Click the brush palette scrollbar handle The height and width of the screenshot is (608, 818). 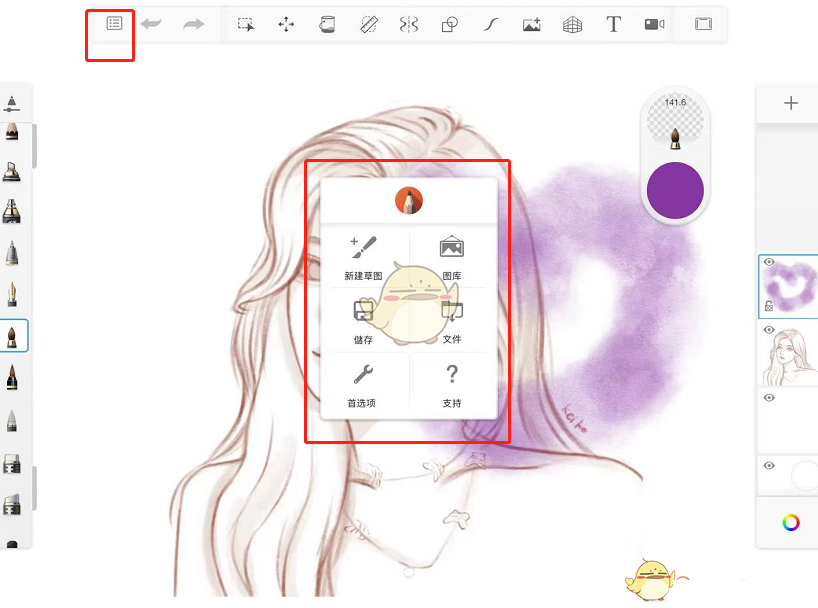coord(34,146)
